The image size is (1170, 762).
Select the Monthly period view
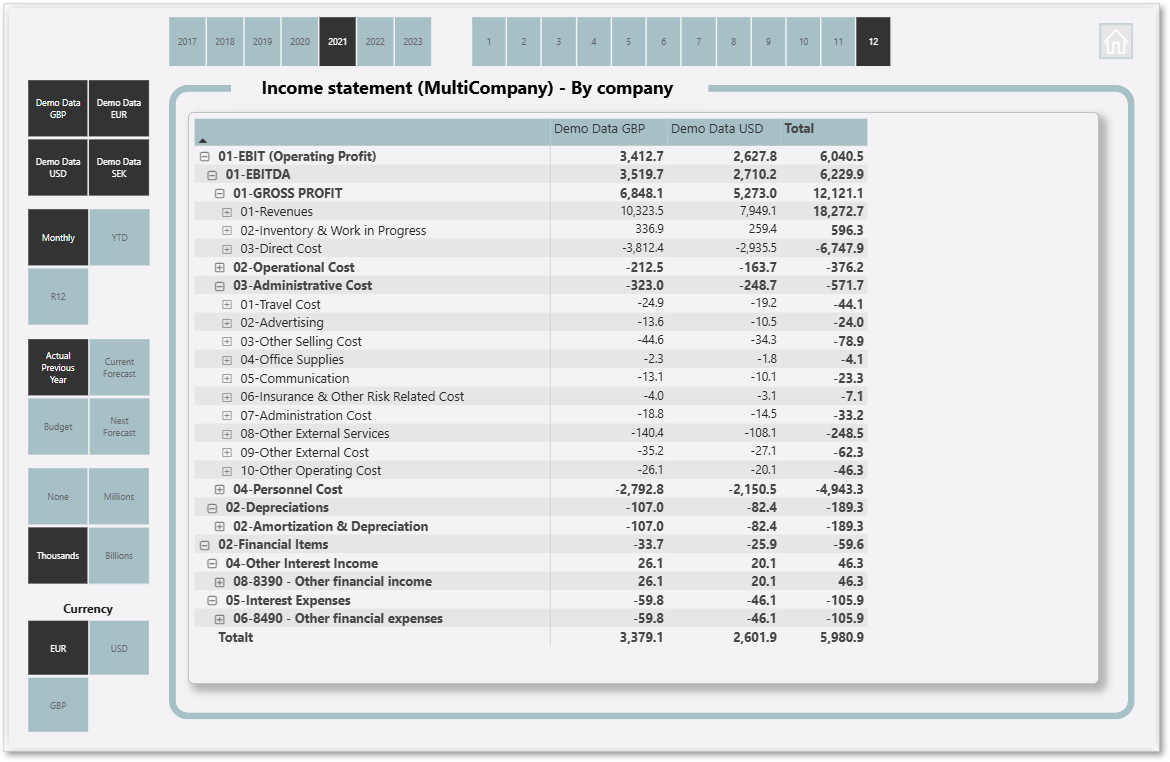(x=58, y=237)
